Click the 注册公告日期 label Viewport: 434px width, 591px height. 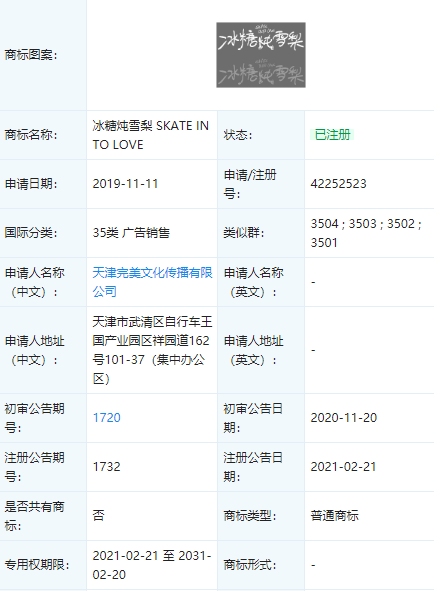pyautogui.click(x=253, y=467)
